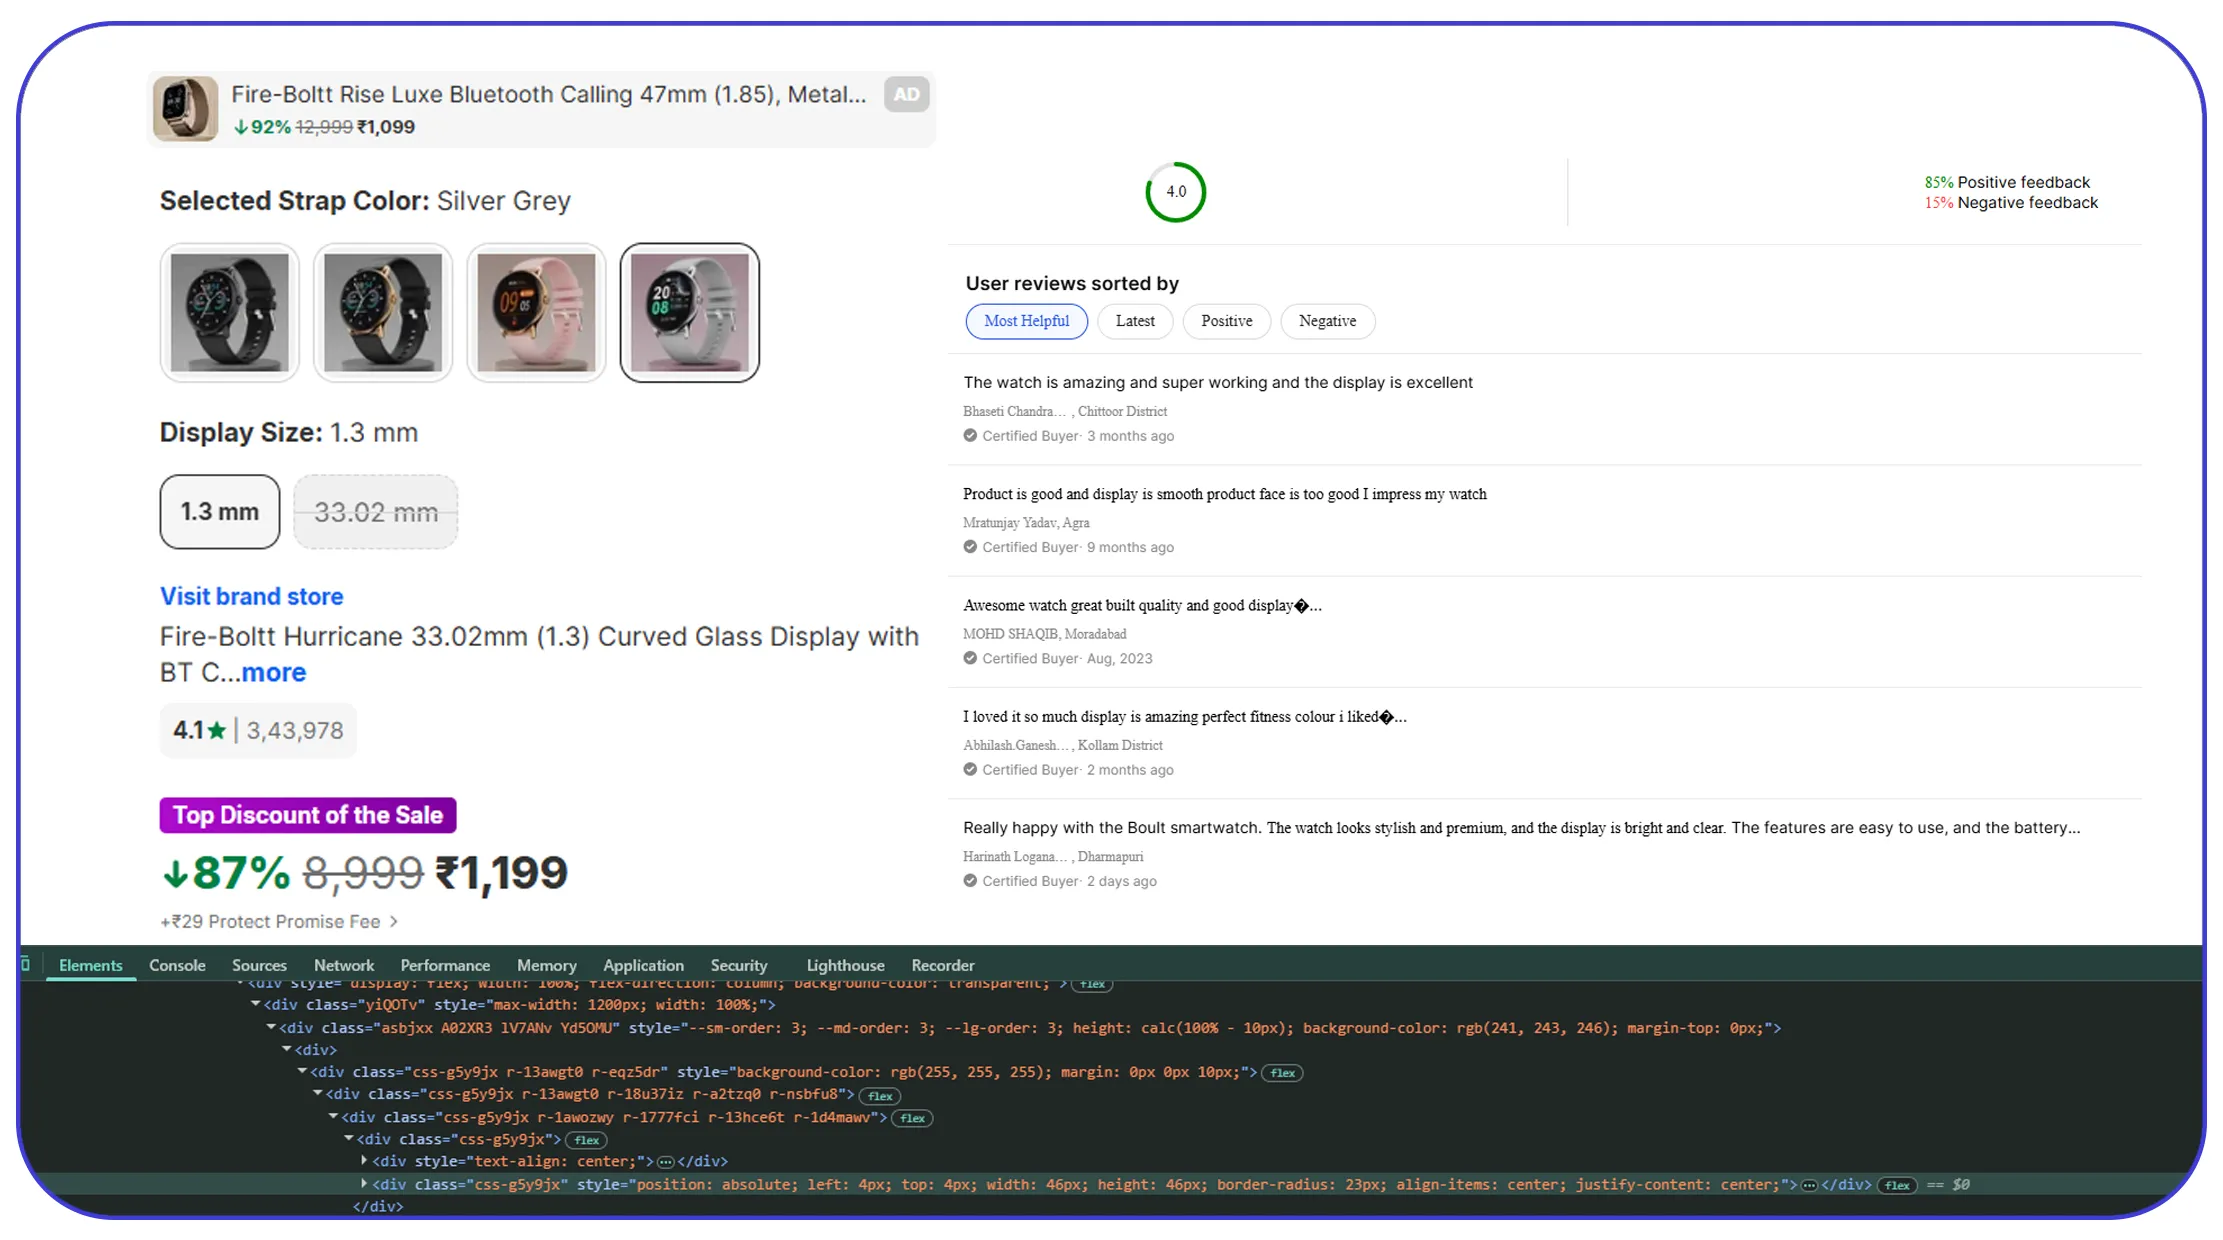2223x1240 pixels.
Task: Open the Performance tab
Action: [x=445, y=965]
